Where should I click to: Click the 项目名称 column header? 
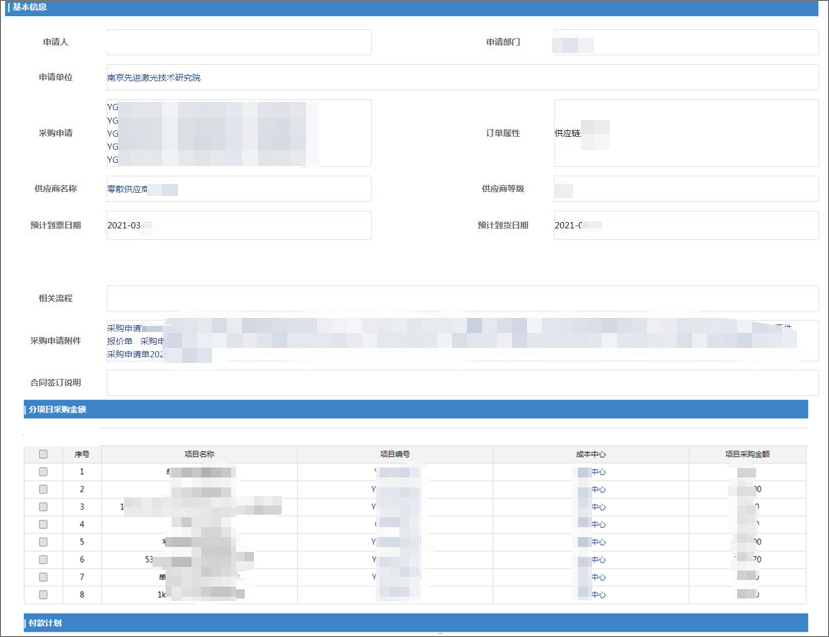pos(199,454)
